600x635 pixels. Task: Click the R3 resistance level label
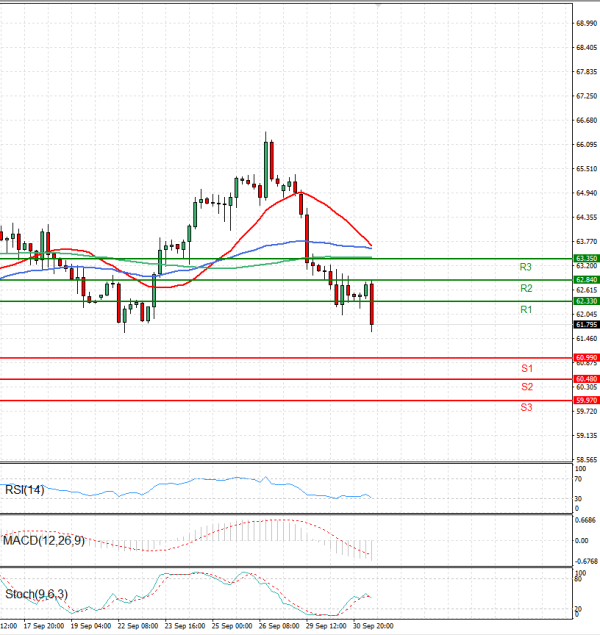coord(525,268)
